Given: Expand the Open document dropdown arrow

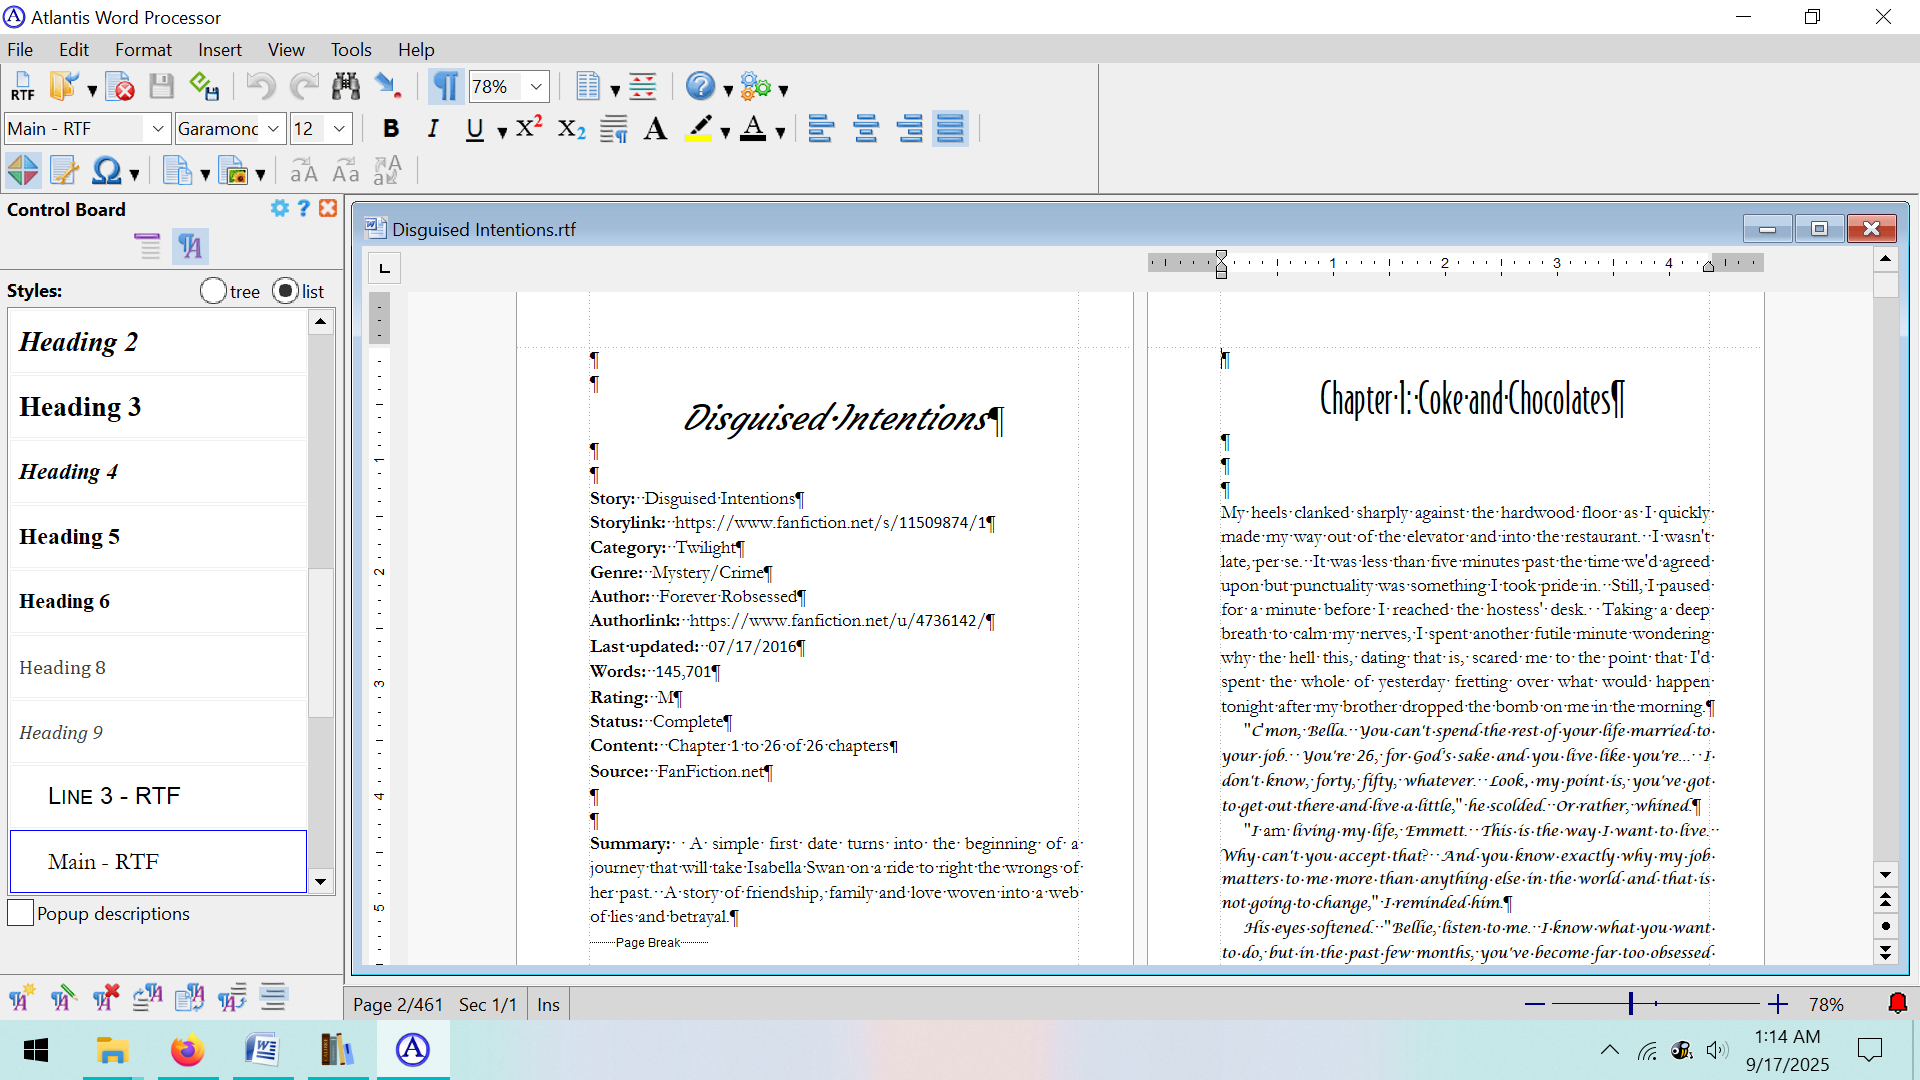Looking at the screenshot, I should (92, 90).
